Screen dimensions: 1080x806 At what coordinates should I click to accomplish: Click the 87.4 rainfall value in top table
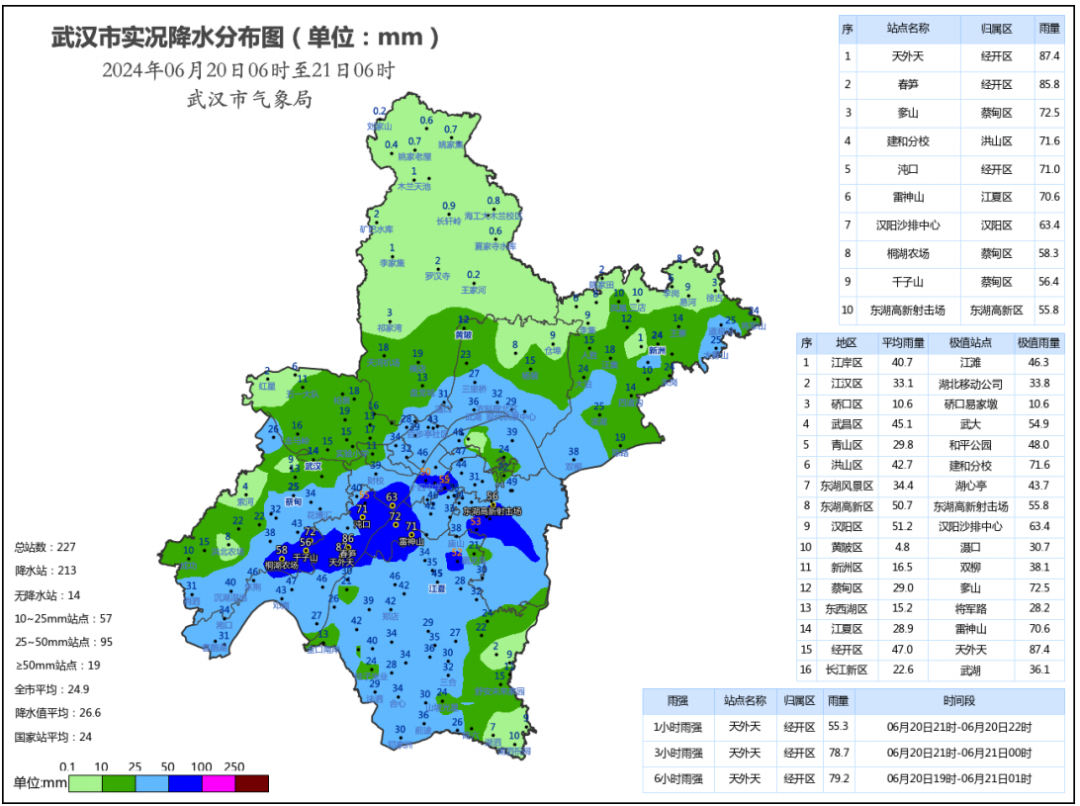coord(1049,57)
